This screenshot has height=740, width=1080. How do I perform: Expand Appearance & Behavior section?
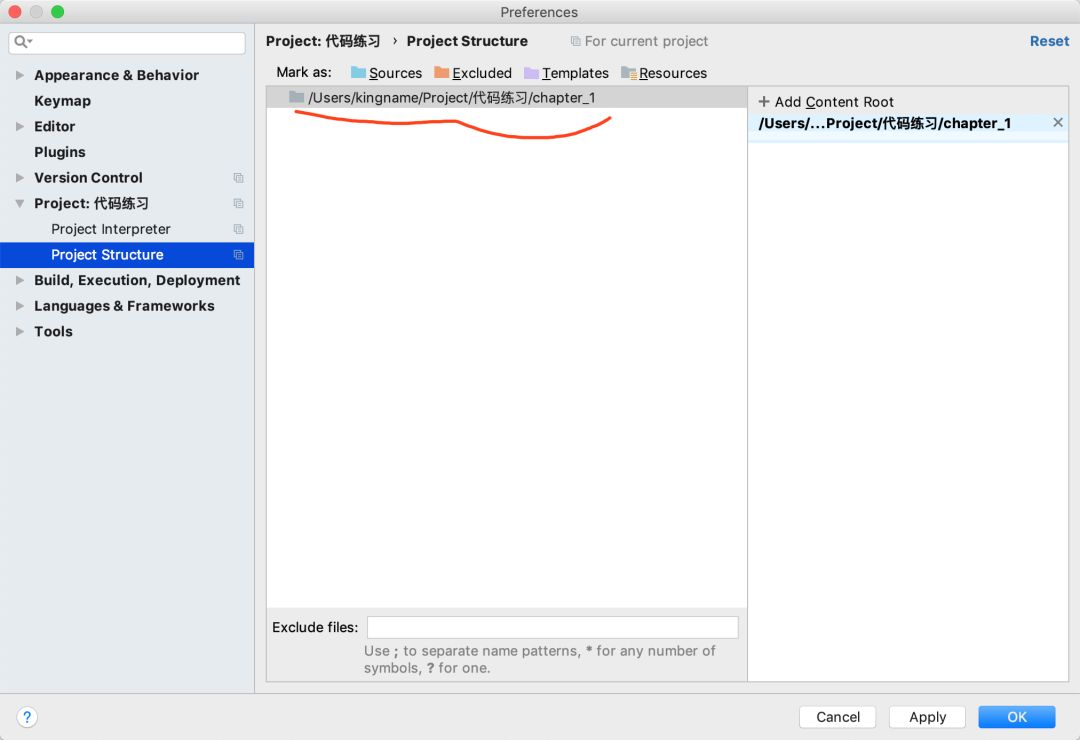pyautogui.click(x=20, y=75)
